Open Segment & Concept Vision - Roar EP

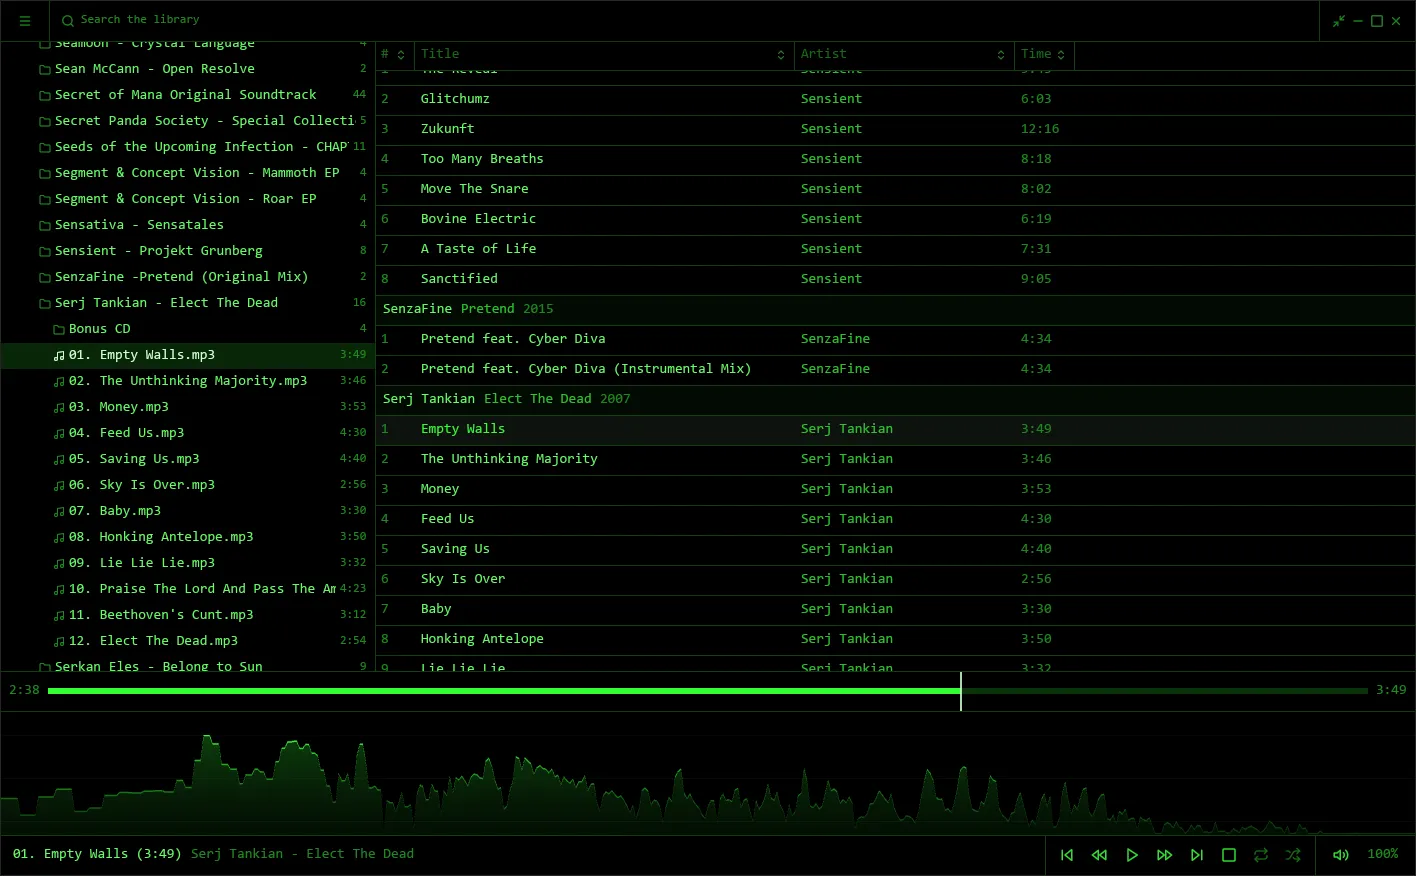(188, 199)
